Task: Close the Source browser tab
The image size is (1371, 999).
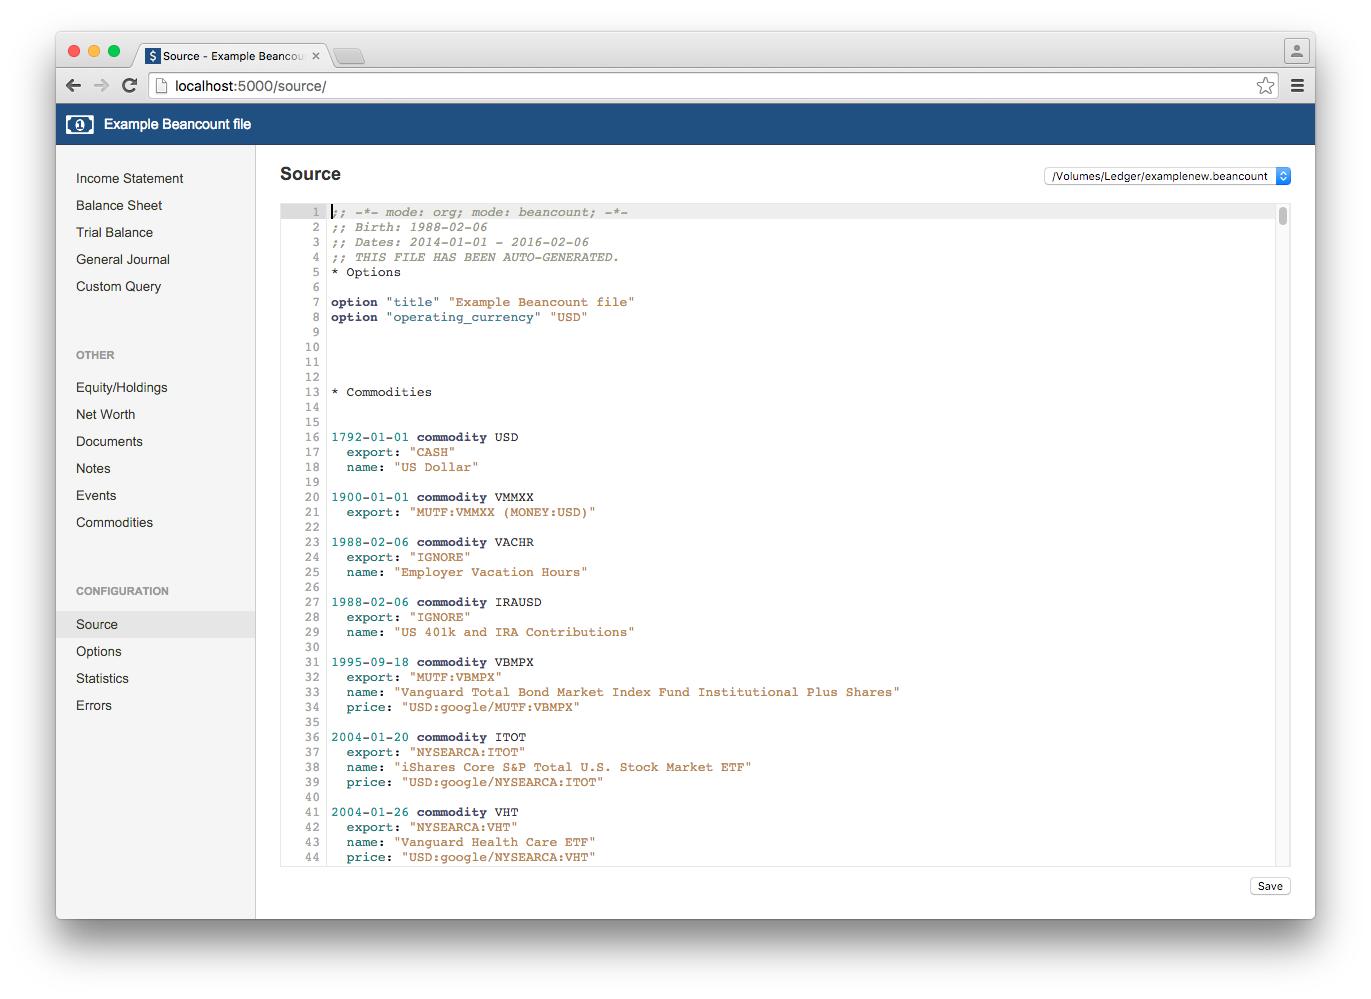Action: (316, 56)
